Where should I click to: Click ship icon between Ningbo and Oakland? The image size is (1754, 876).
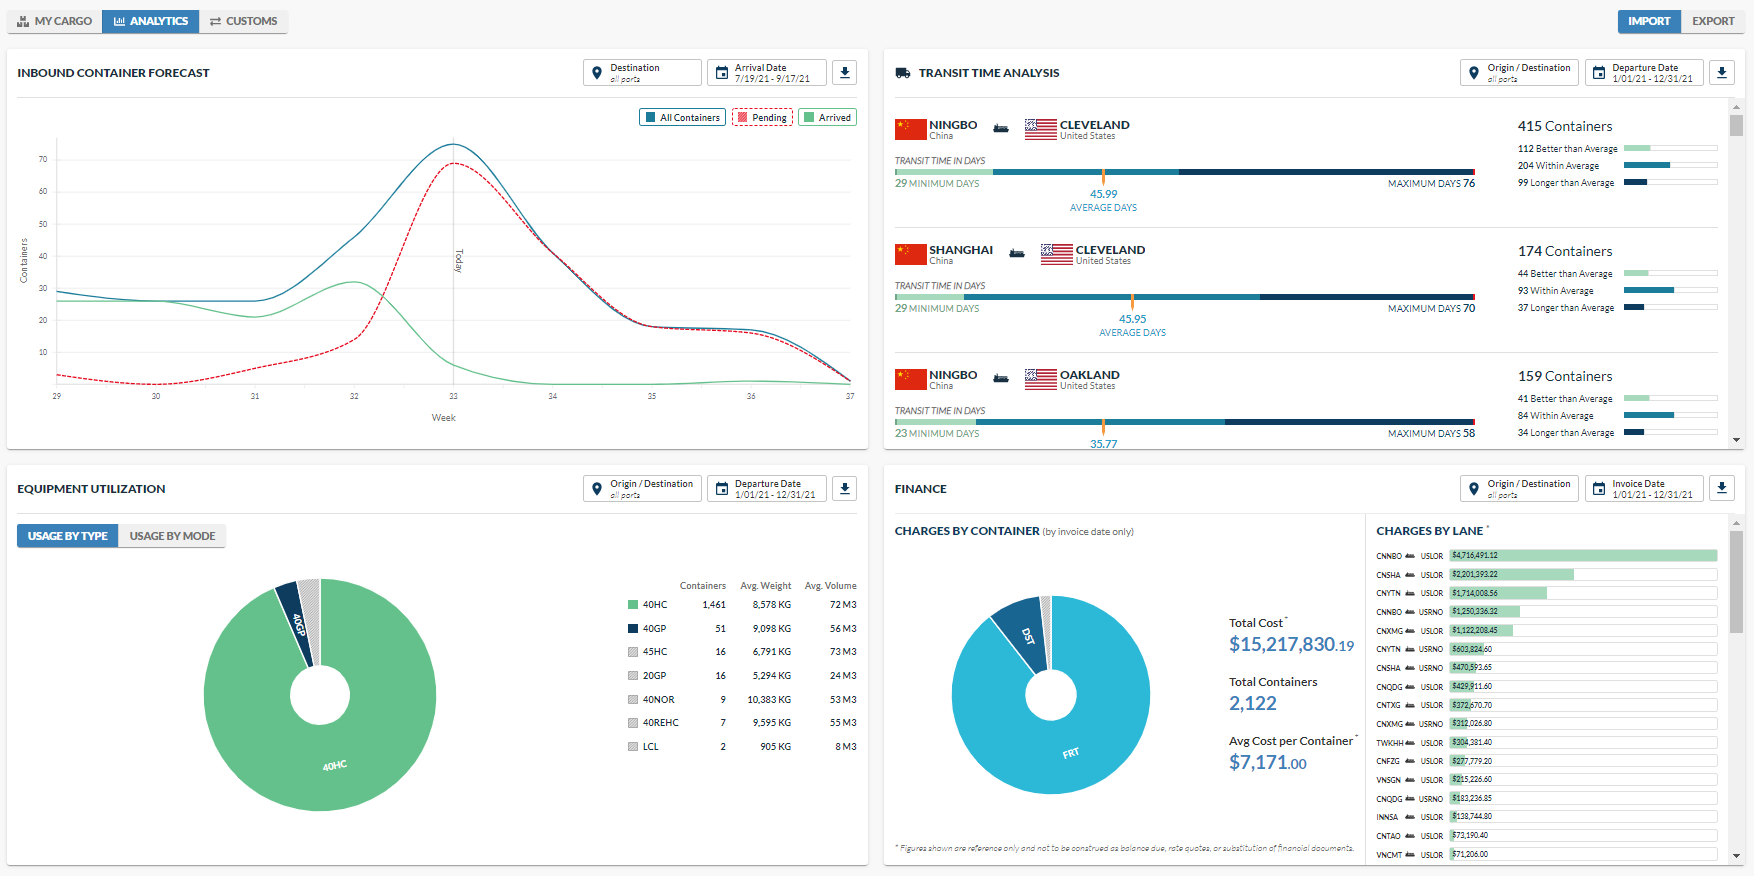1001,379
